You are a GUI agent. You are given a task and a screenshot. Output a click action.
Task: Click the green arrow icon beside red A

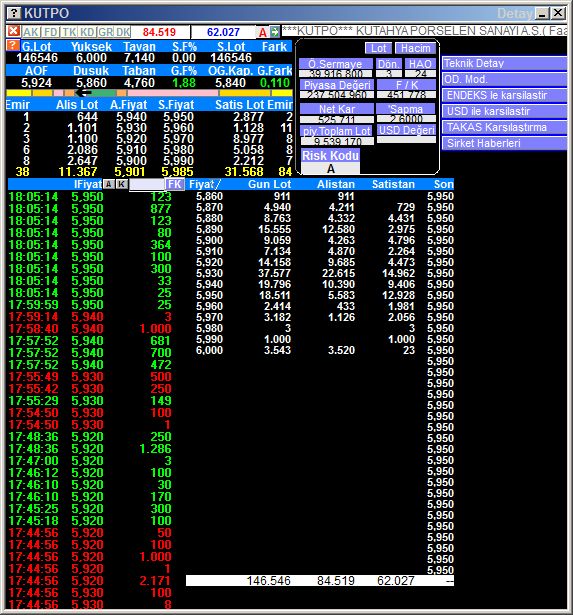click(275, 32)
